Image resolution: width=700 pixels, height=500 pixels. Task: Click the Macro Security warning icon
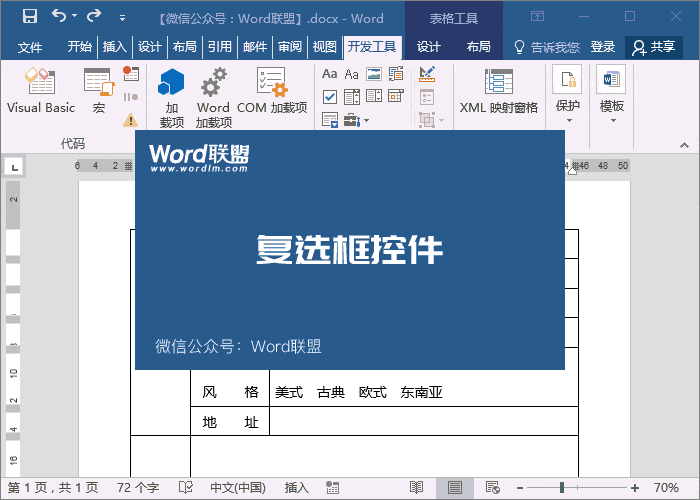tap(130, 120)
